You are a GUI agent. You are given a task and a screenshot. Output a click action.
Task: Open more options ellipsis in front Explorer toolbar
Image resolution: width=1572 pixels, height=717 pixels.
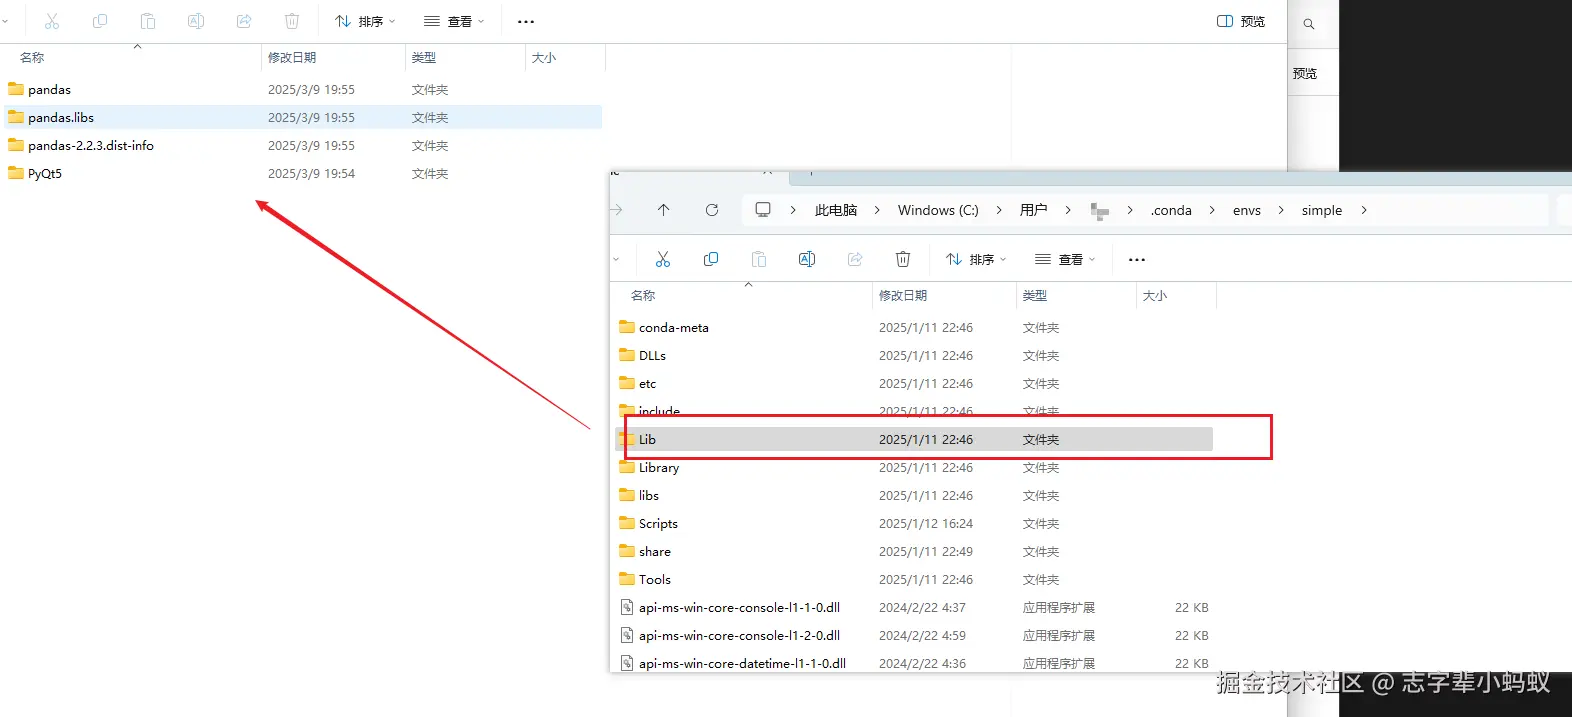pos(1137,259)
